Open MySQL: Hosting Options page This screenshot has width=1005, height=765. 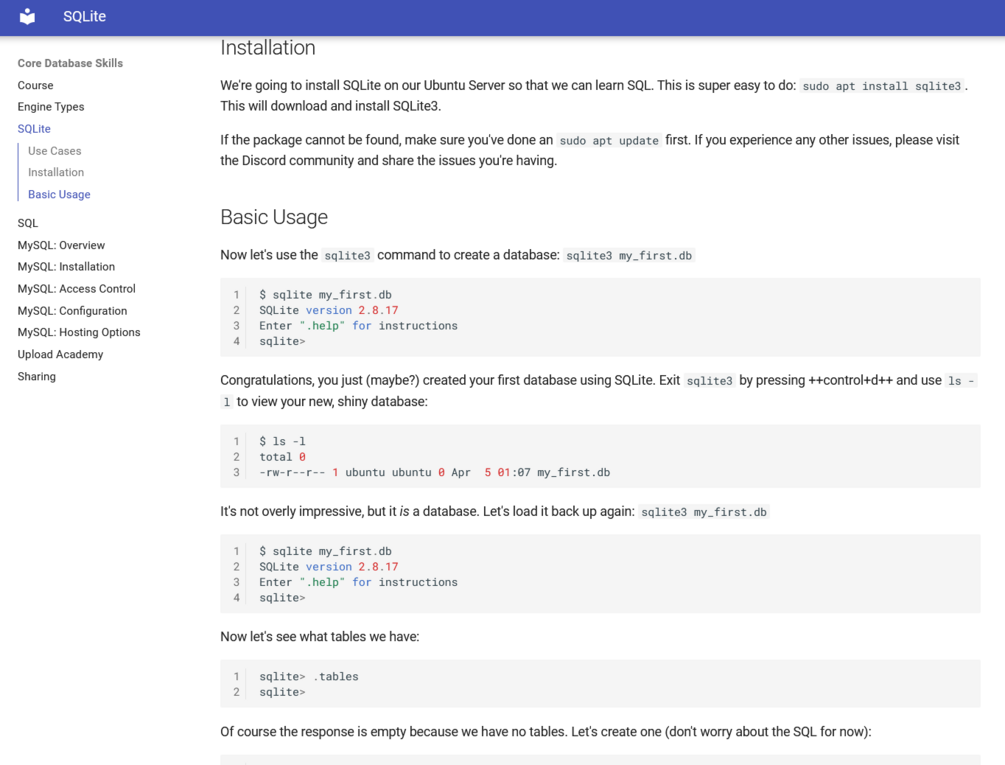click(x=78, y=332)
